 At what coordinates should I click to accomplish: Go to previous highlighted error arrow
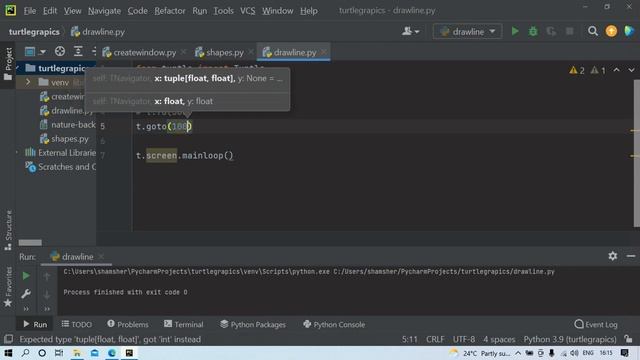click(x=616, y=70)
